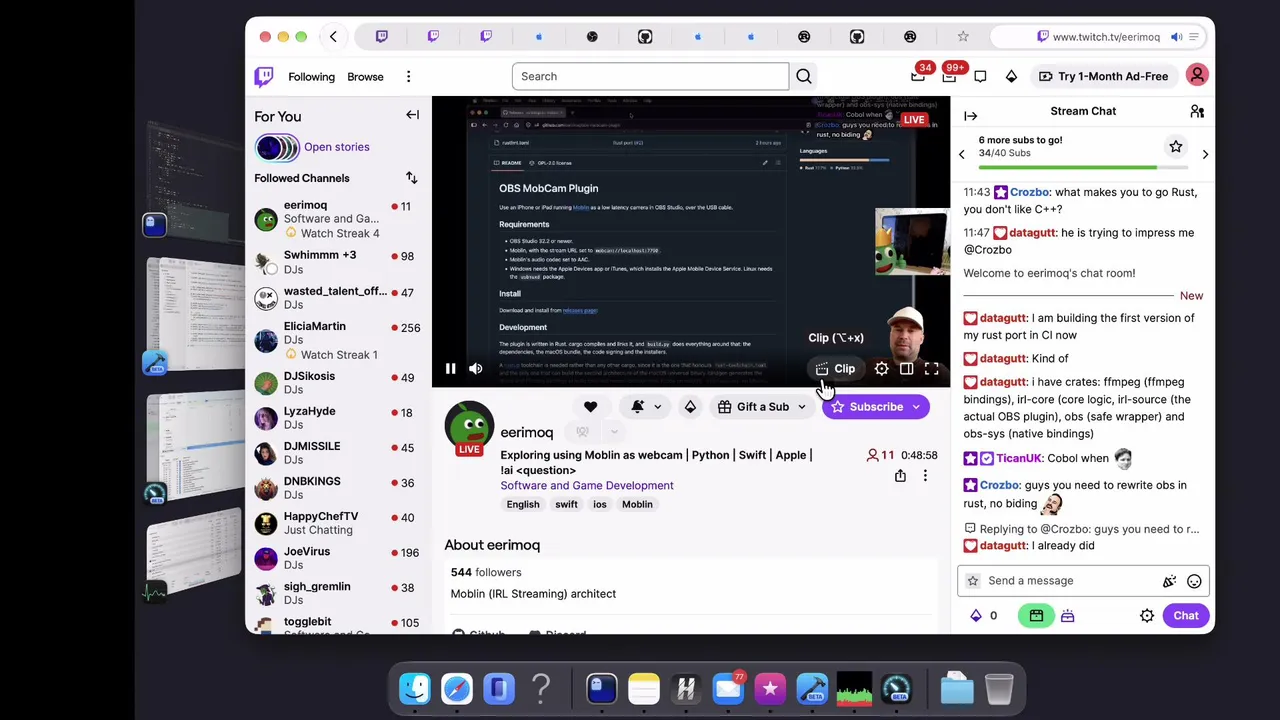Open DJSikosis channel in sidebar
This screenshot has width=1280, height=720.
coord(337,383)
